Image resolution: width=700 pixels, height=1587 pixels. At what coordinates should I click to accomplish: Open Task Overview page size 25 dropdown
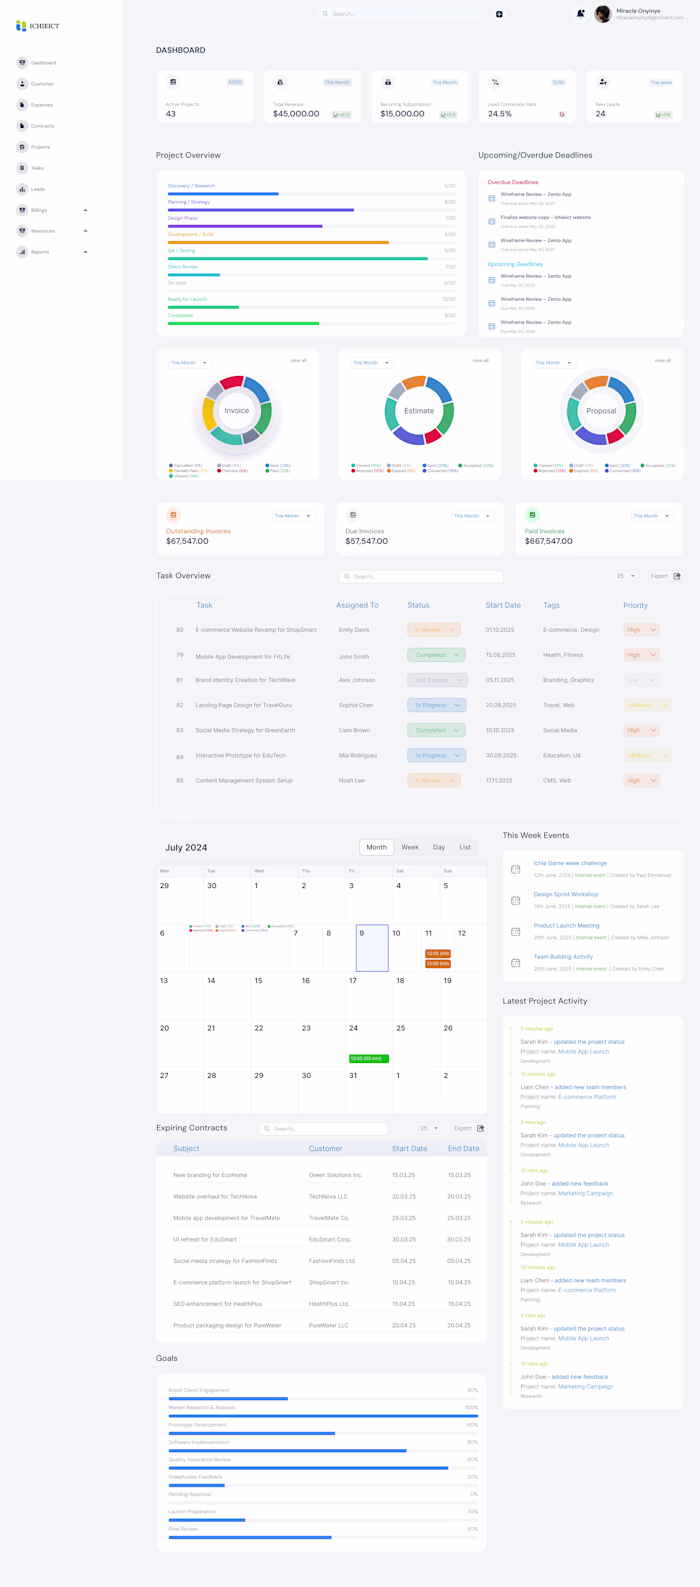pos(626,576)
